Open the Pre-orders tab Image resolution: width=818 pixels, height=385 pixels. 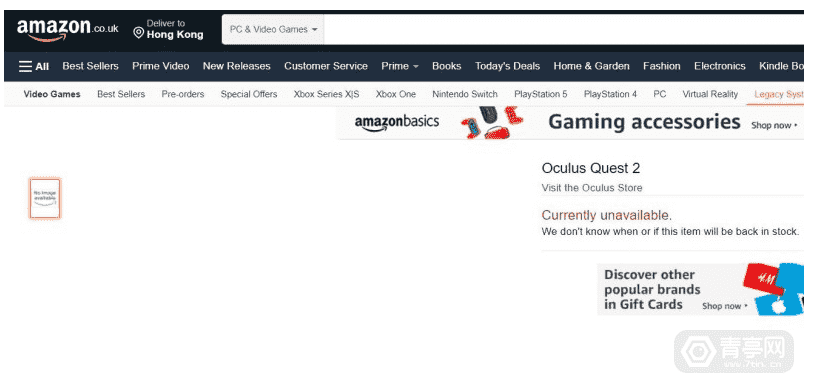183,94
